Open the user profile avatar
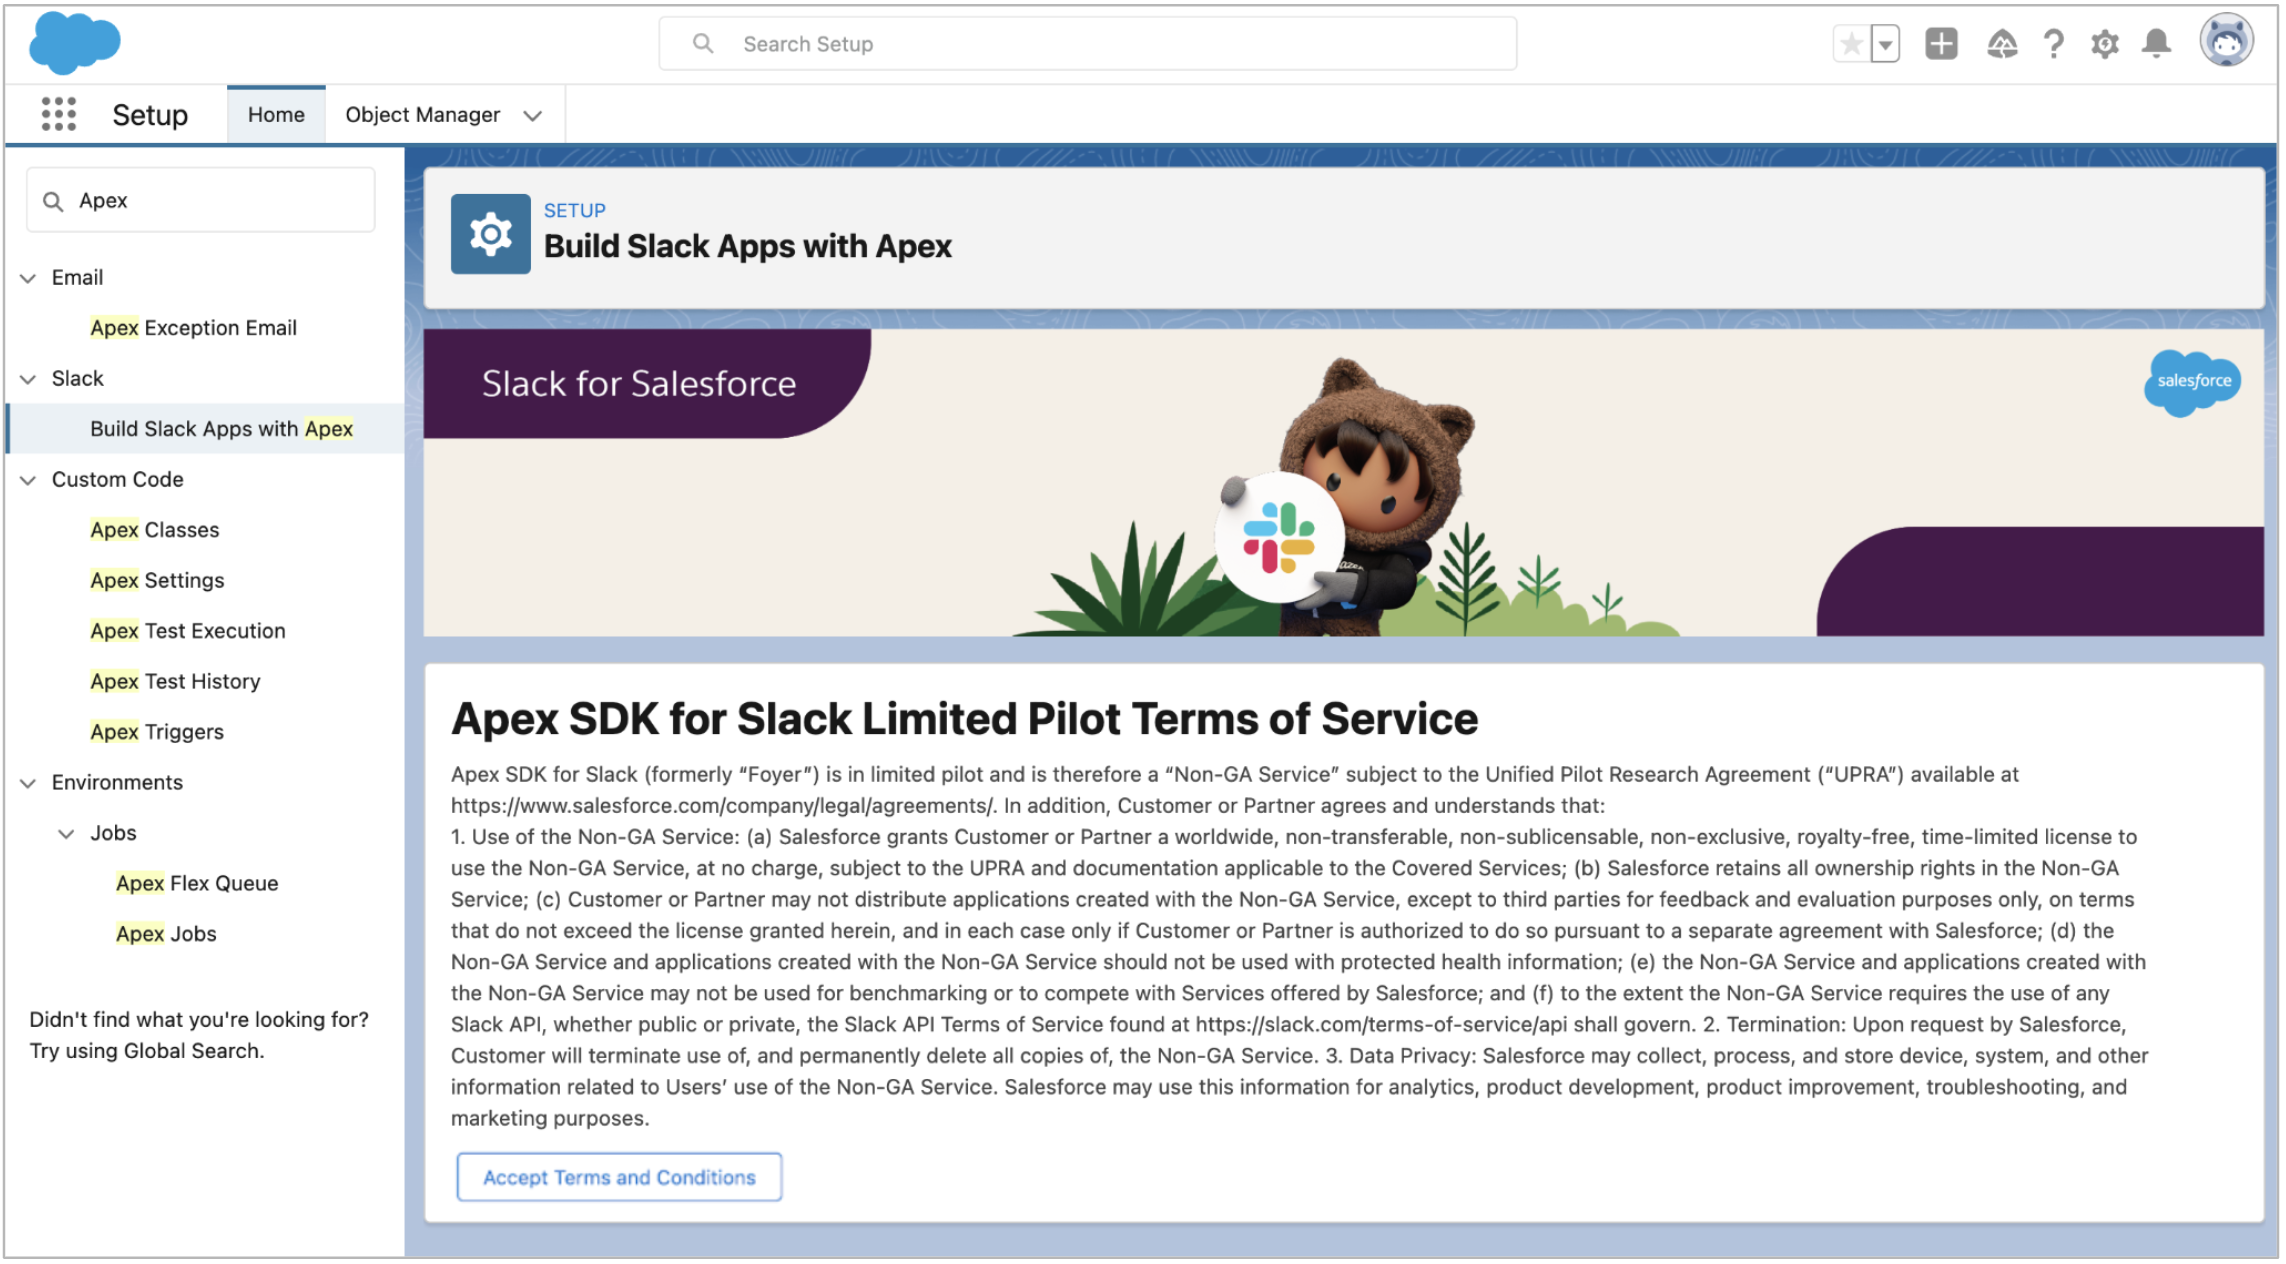The height and width of the screenshot is (1264, 2286). [2226, 40]
